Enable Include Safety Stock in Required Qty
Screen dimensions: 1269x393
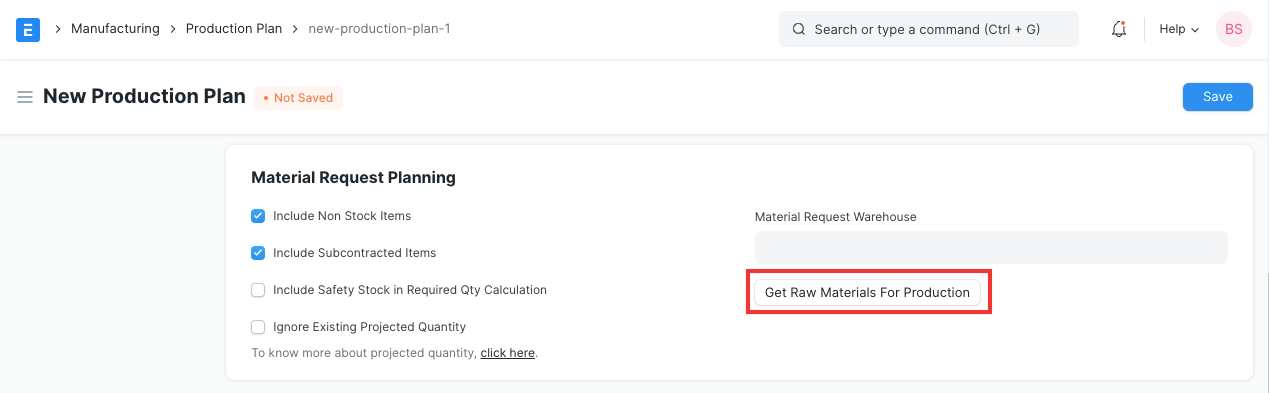point(258,290)
